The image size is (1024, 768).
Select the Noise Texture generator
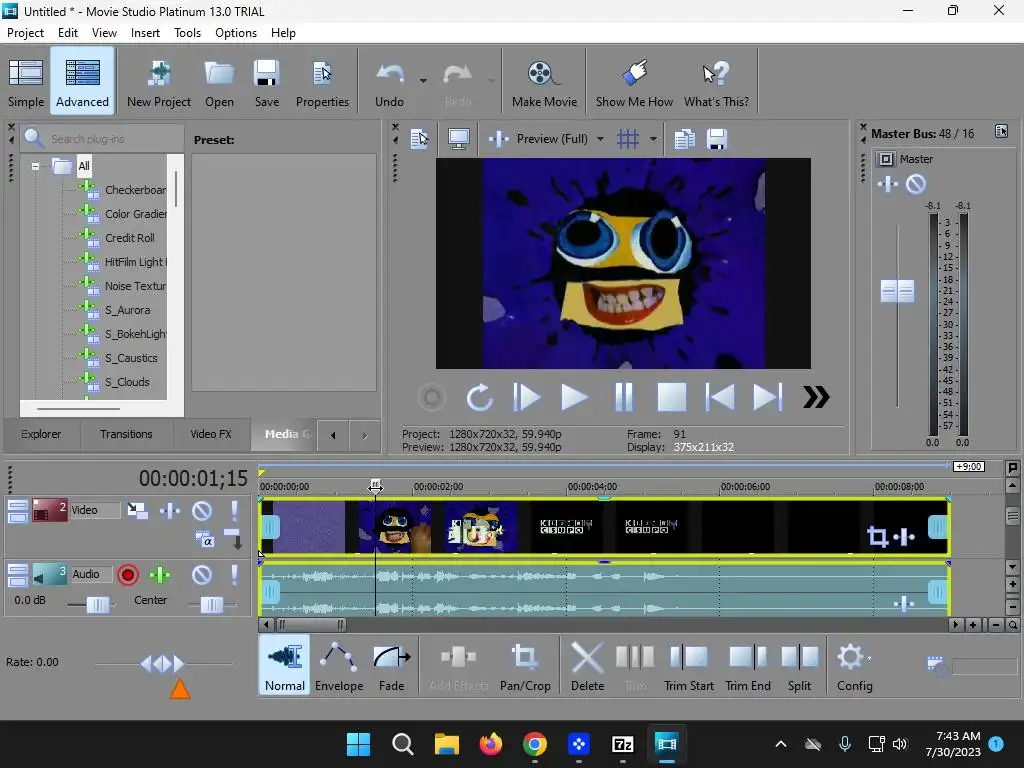click(135, 286)
